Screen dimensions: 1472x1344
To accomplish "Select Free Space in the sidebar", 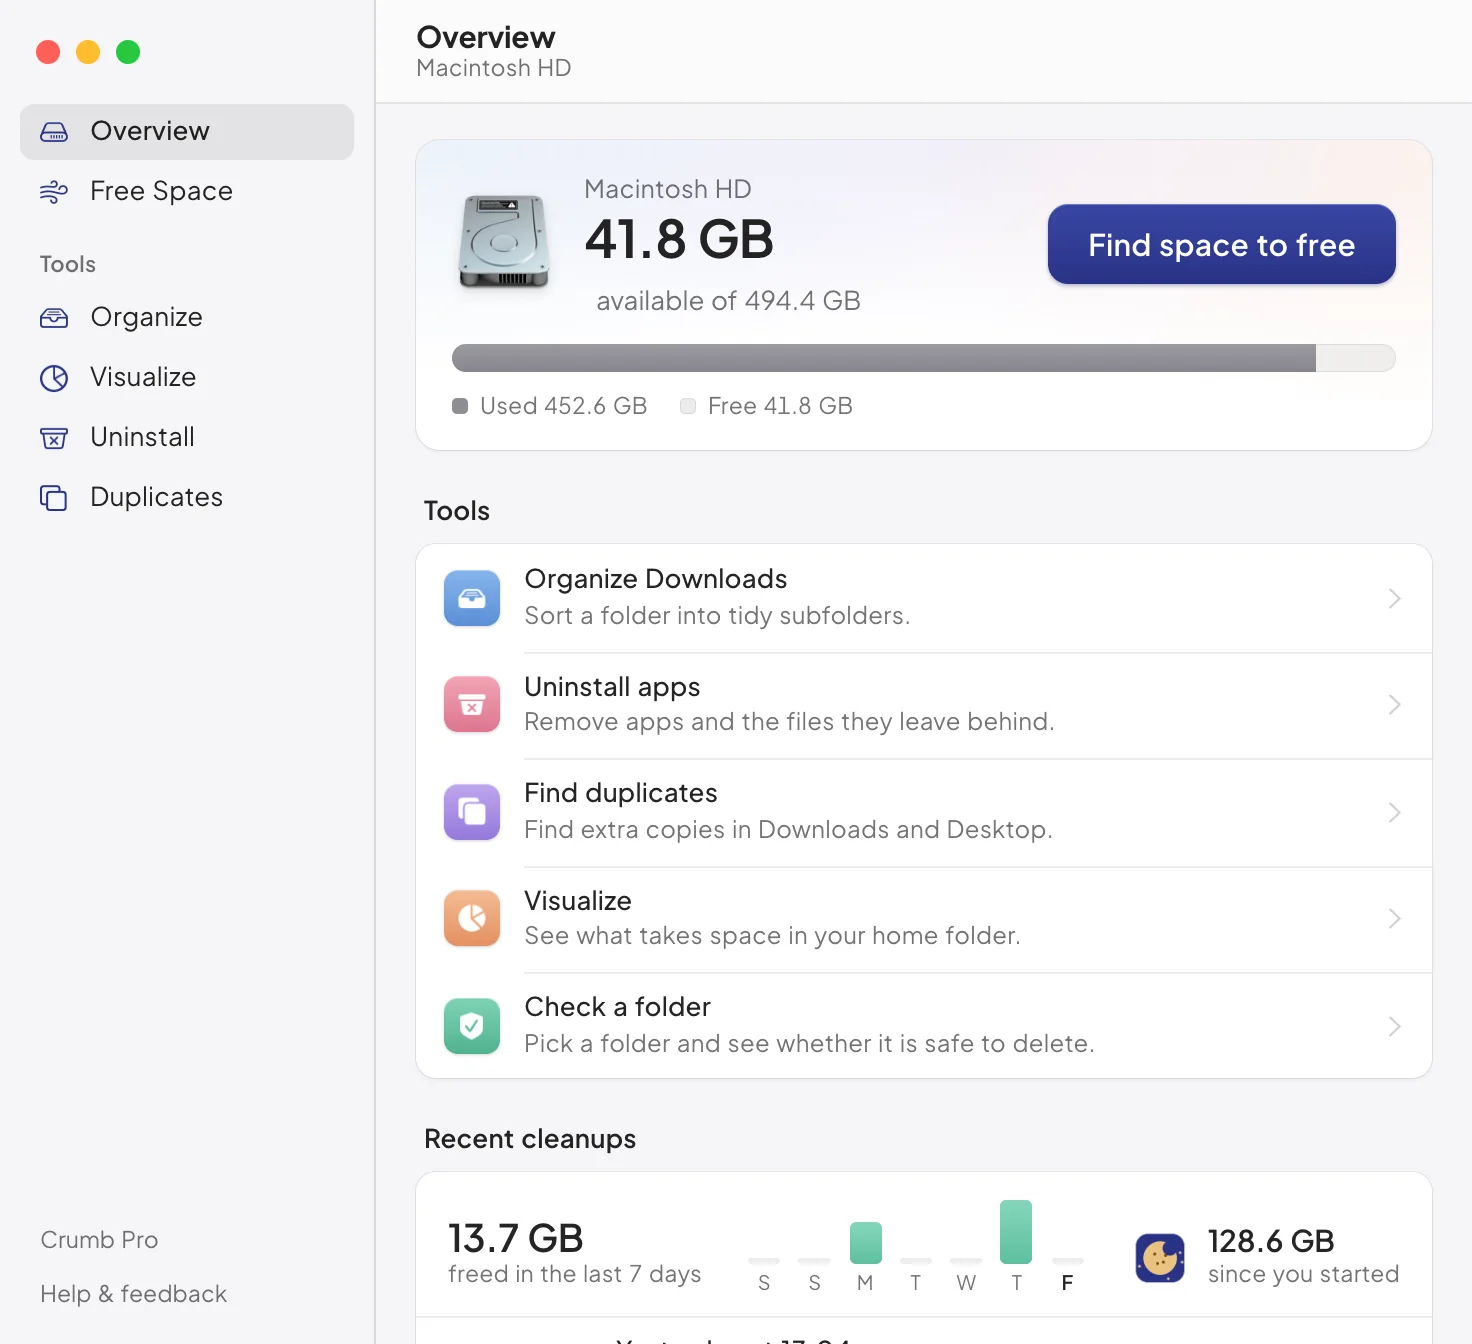I will click(187, 192).
